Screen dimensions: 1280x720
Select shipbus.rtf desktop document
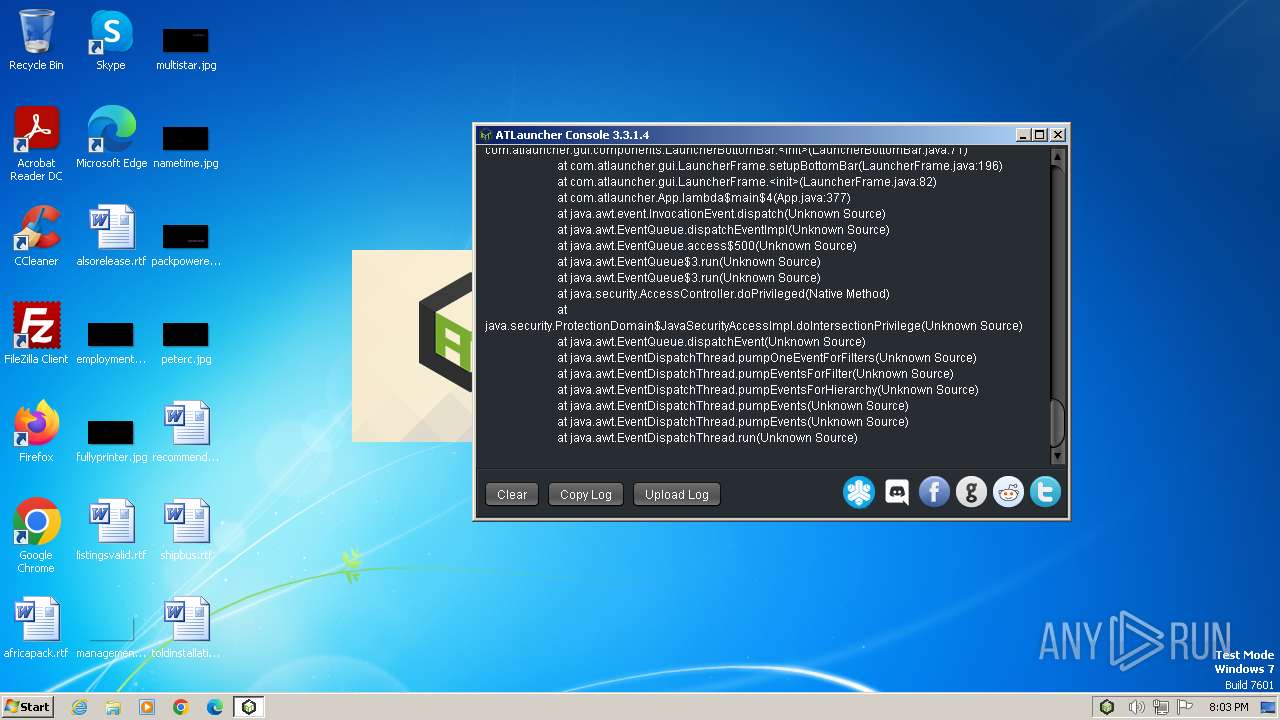click(186, 530)
